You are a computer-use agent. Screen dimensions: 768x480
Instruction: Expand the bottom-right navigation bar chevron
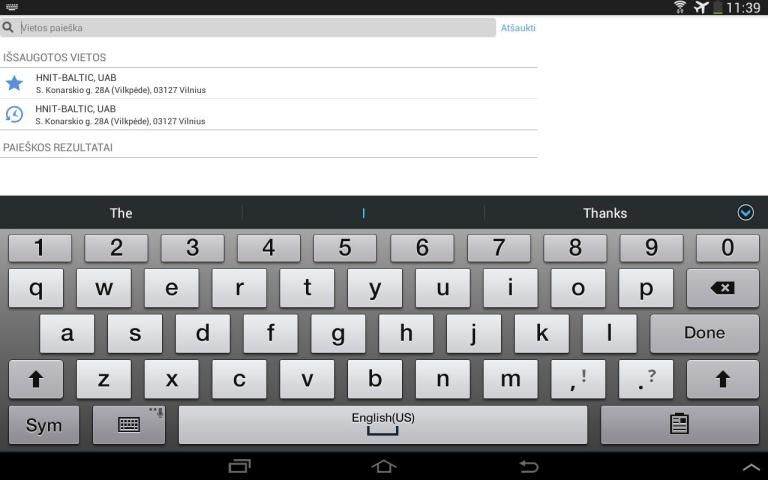tap(752, 468)
